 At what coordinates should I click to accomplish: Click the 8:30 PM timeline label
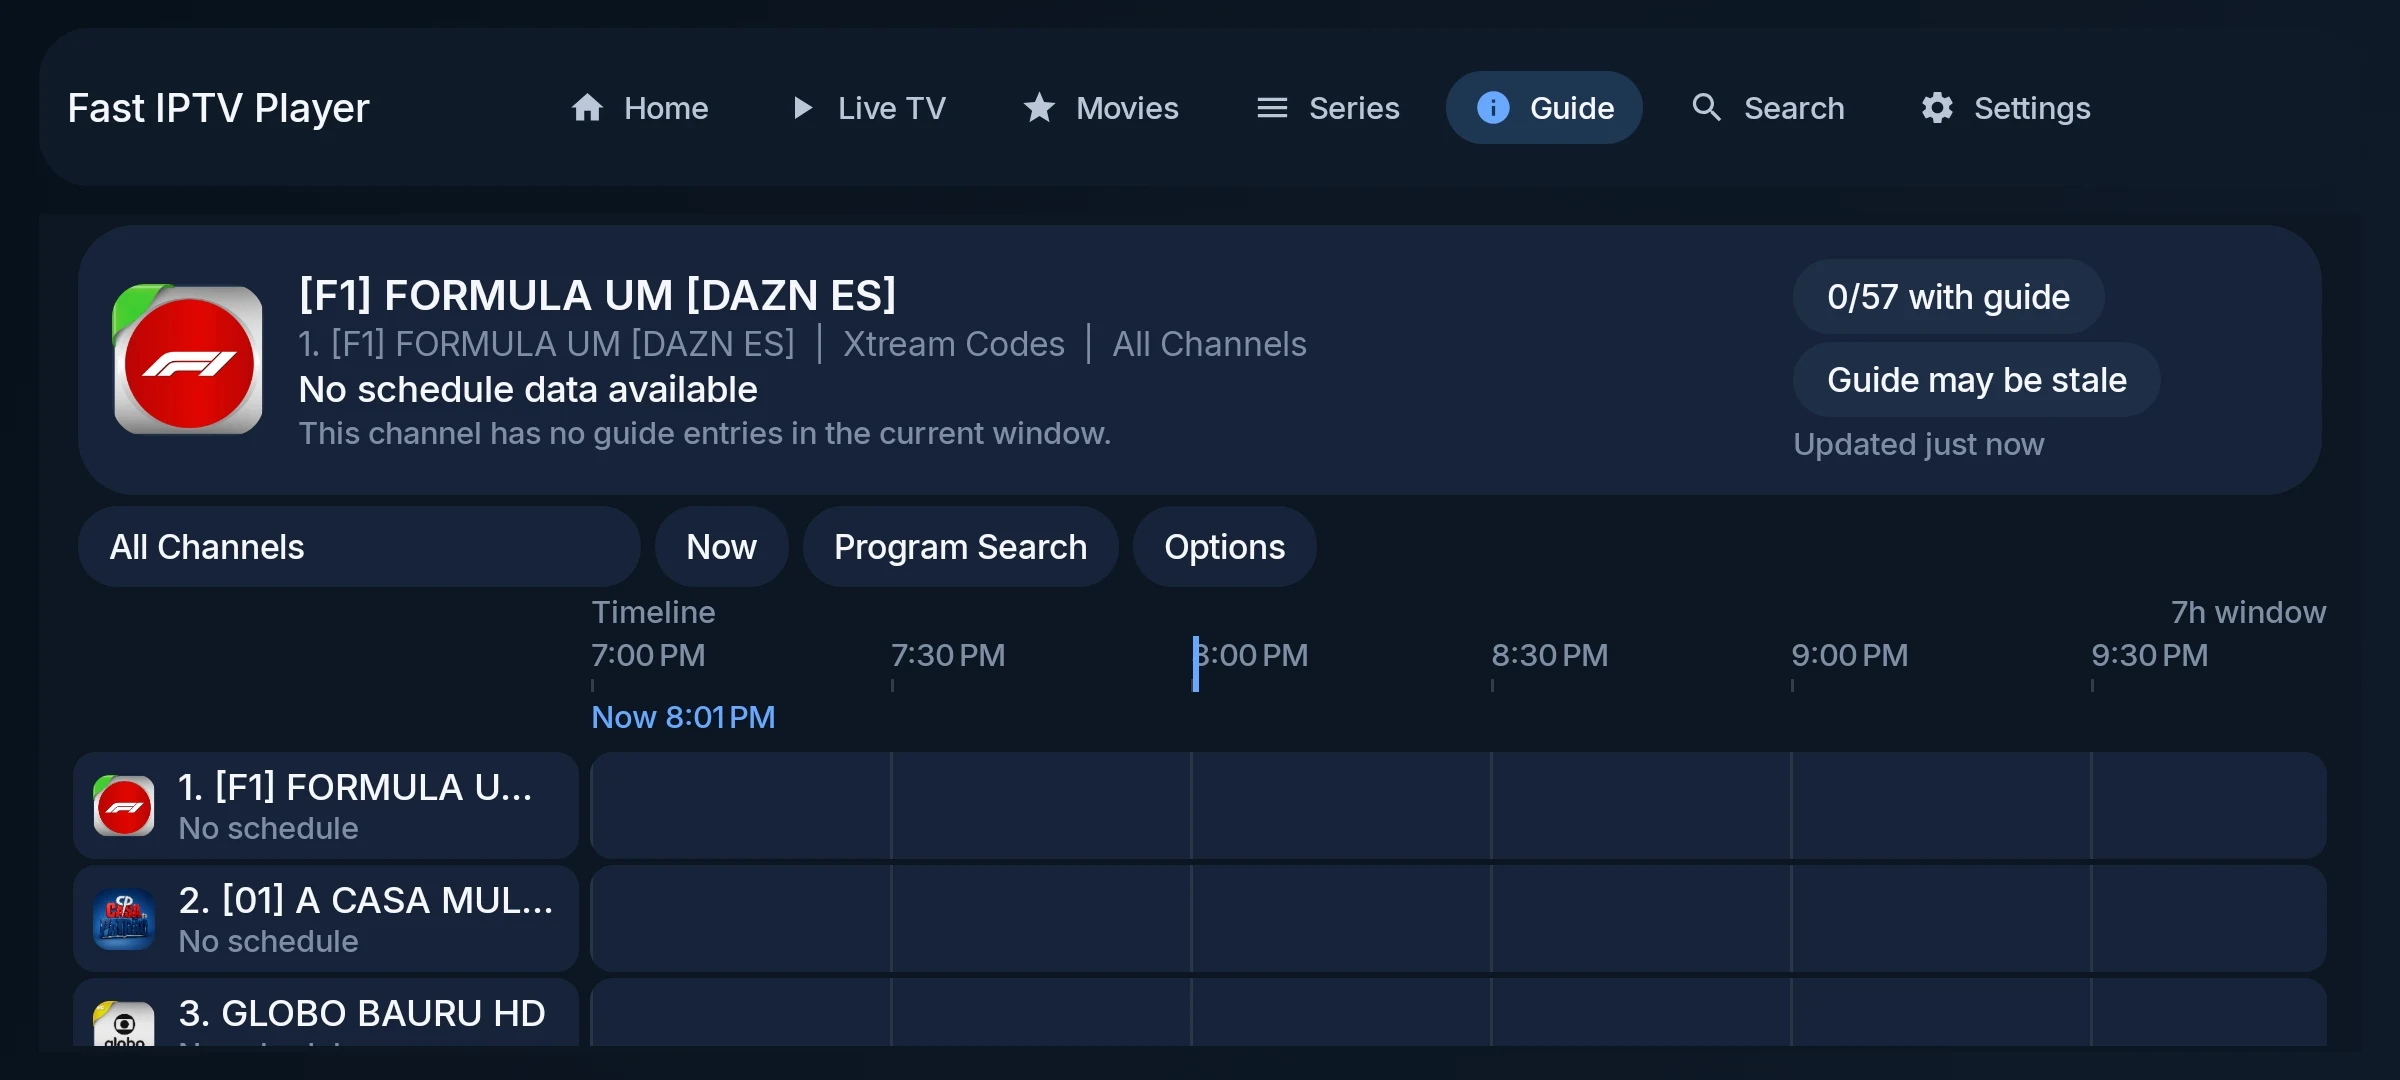[x=1549, y=655]
